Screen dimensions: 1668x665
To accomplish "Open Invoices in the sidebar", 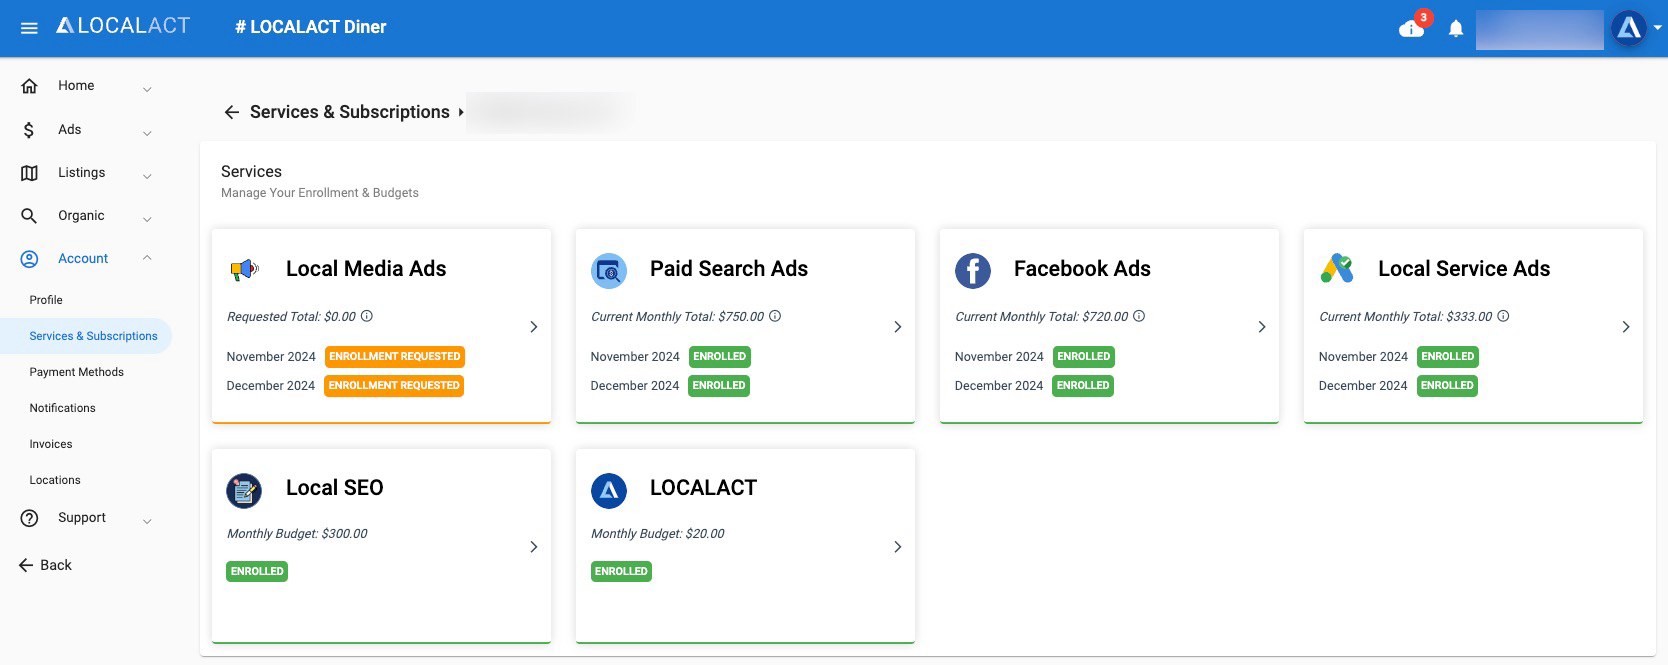I will (x=51, y=444).
